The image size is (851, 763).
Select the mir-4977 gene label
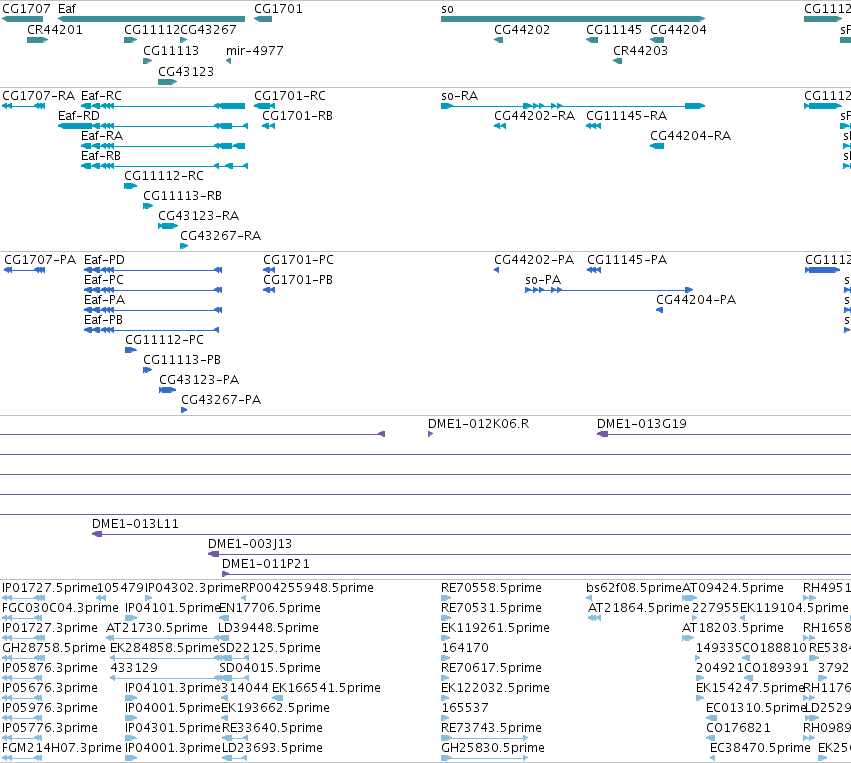[x=255, y=50]
